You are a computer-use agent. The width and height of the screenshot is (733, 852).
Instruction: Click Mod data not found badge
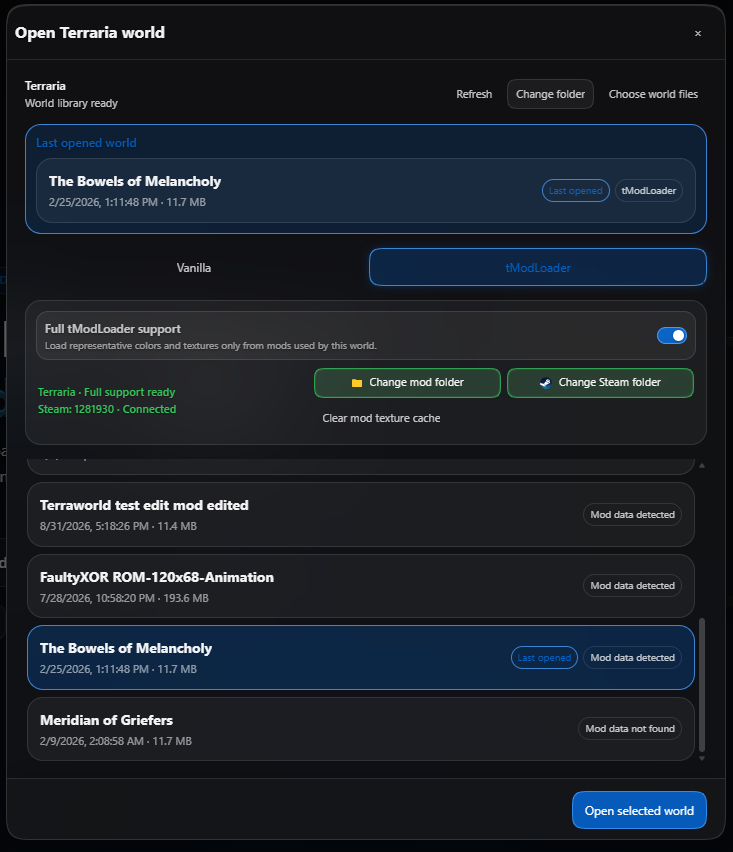630,729
